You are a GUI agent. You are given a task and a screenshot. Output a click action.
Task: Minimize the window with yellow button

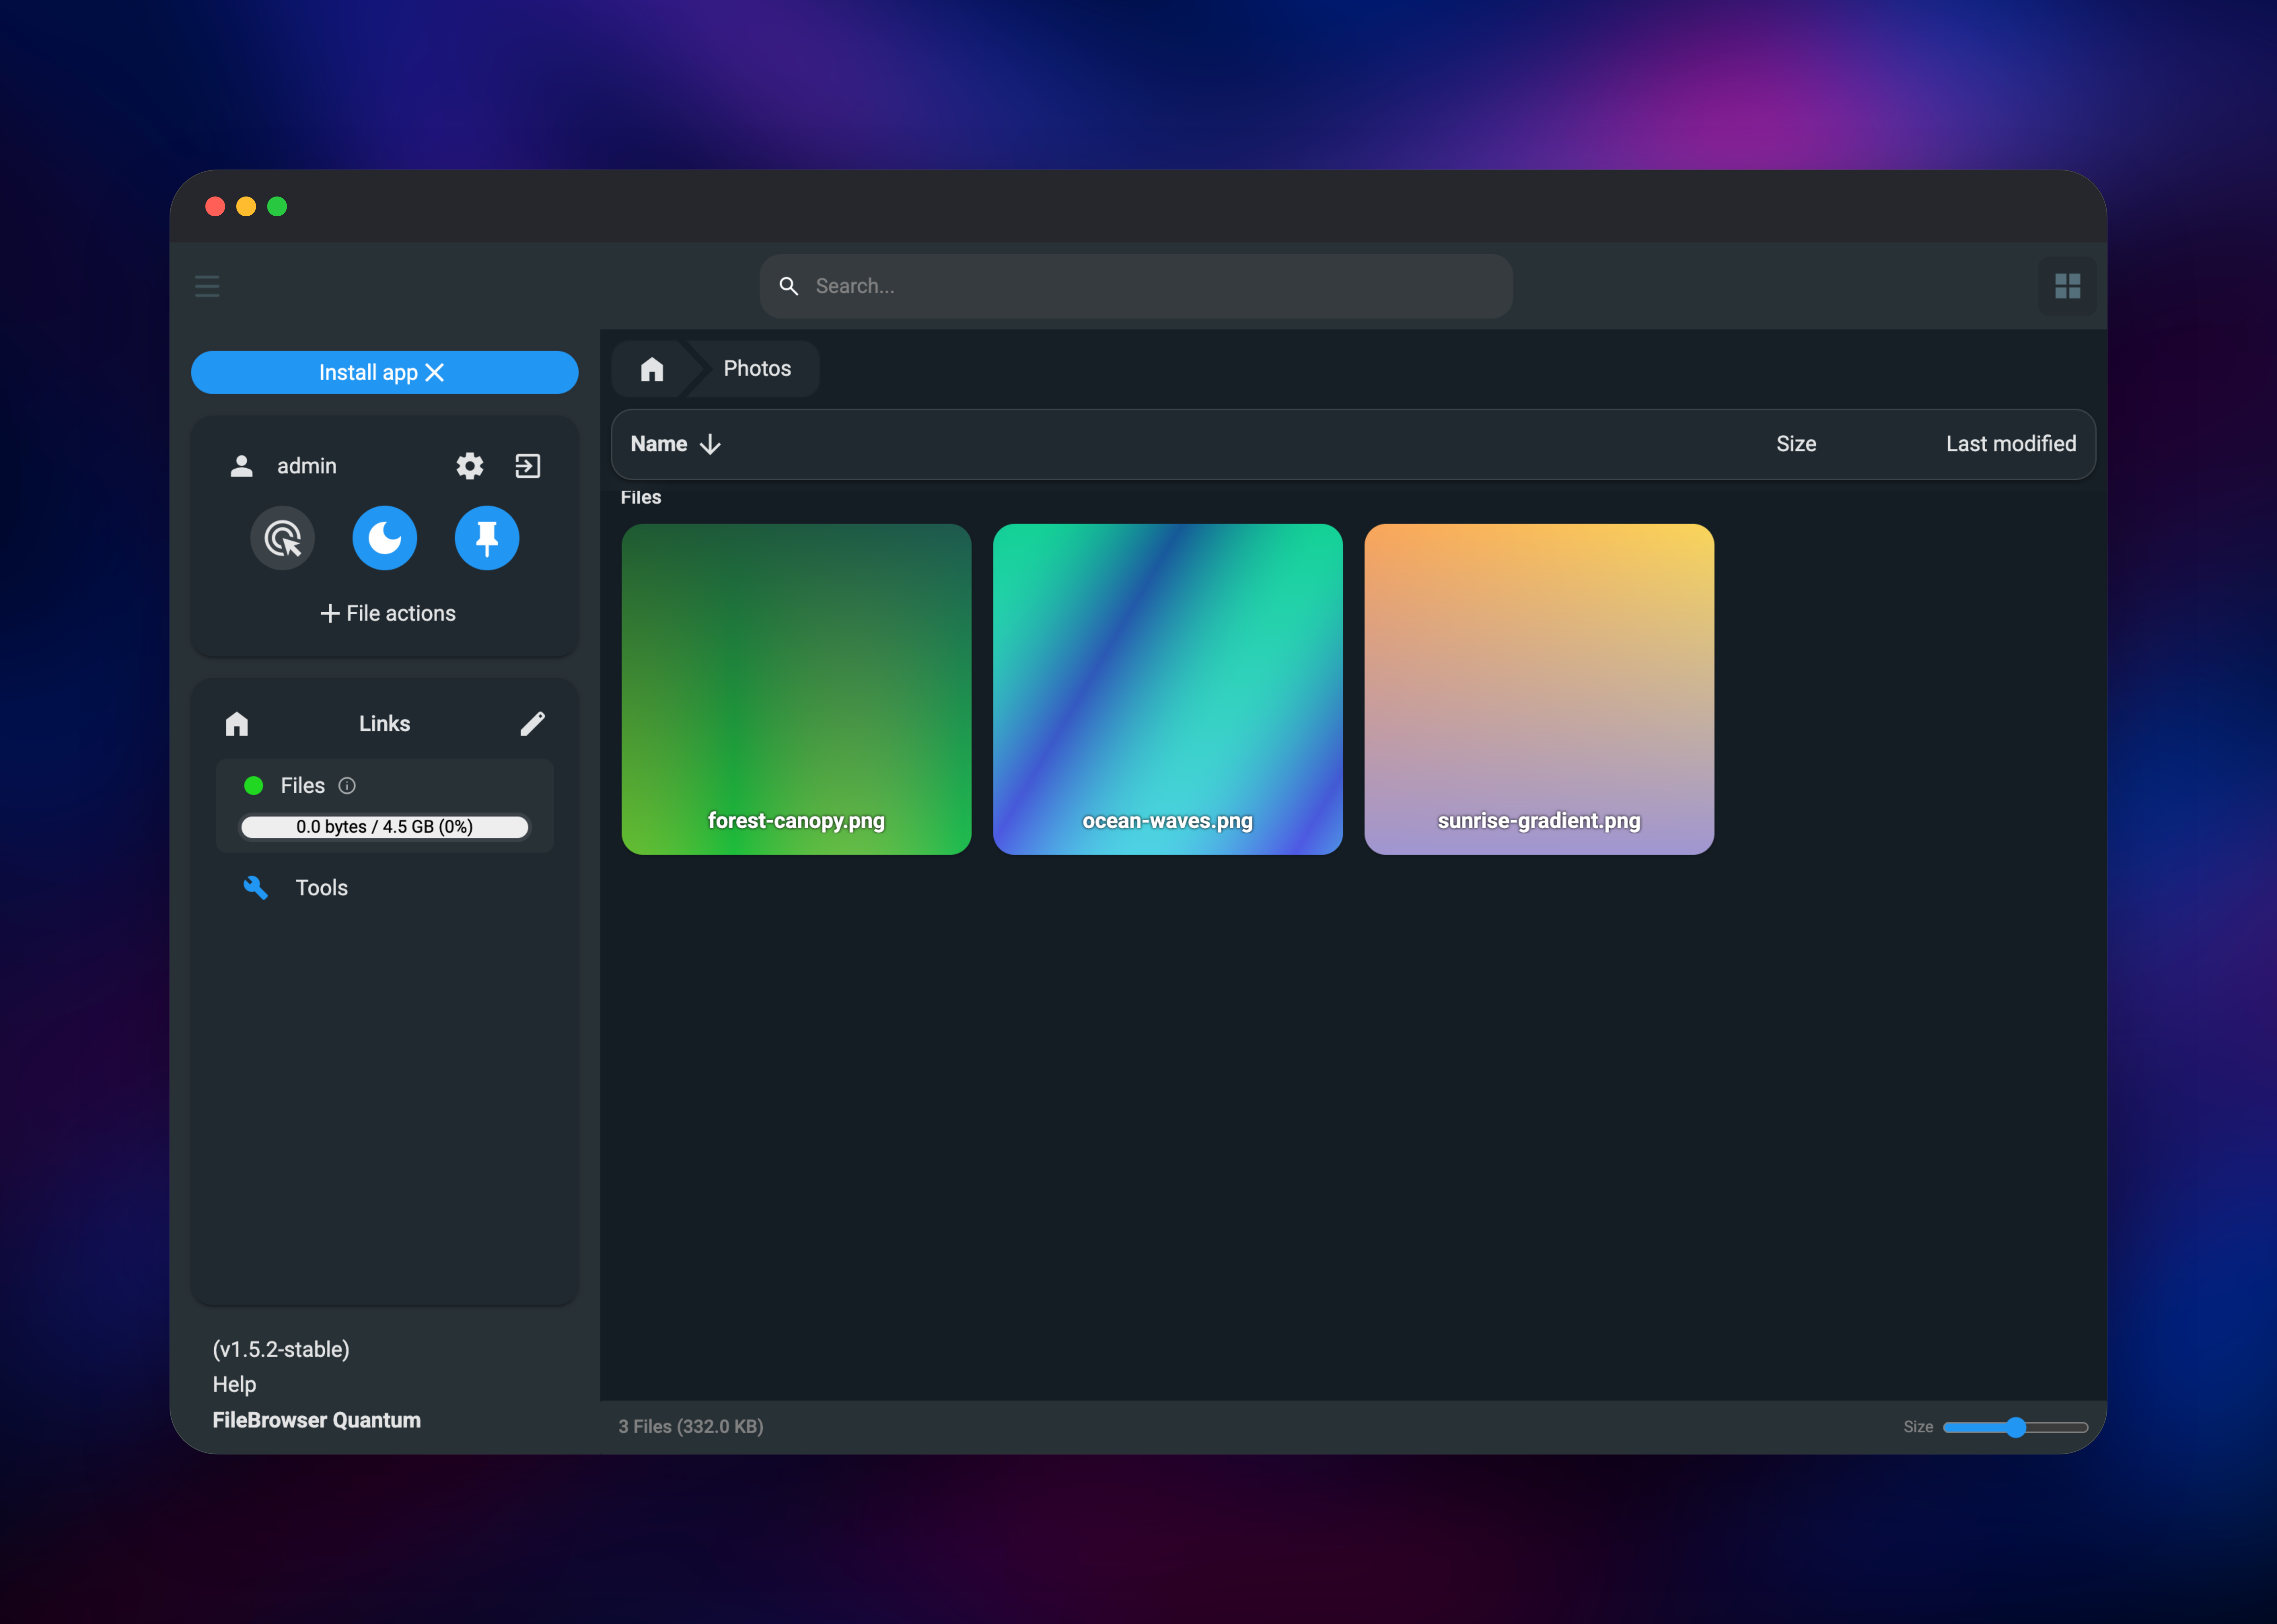tap(246, 206)
